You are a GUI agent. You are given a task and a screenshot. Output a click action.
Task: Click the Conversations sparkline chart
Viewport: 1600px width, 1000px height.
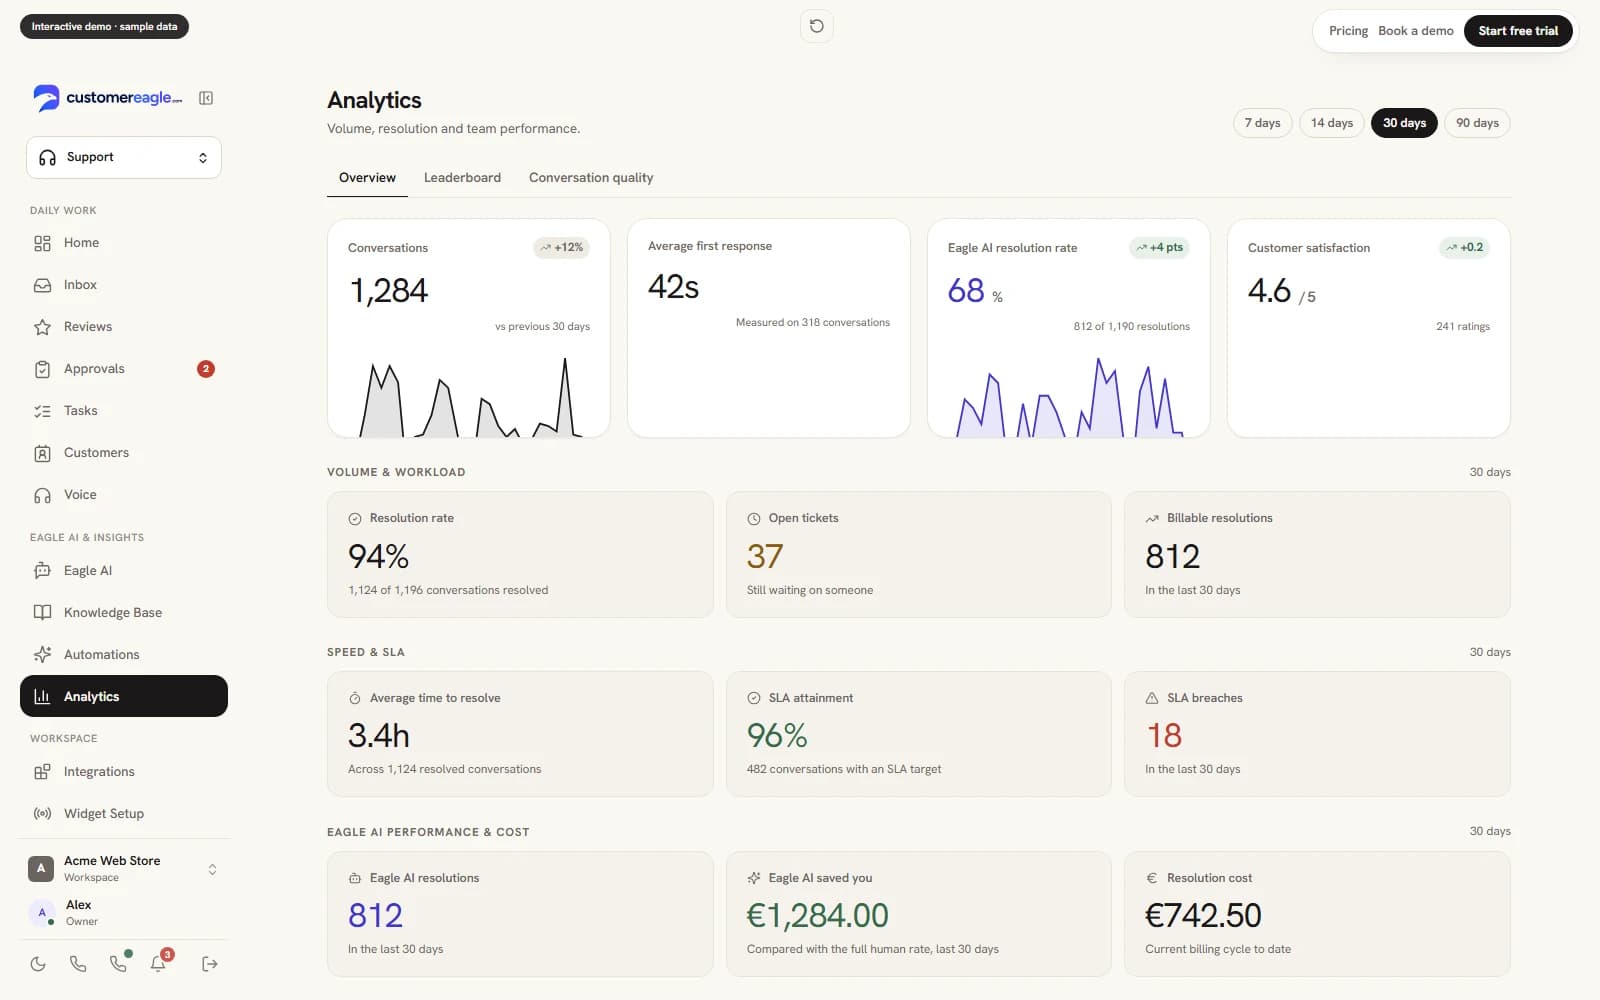tap(469, 397)
